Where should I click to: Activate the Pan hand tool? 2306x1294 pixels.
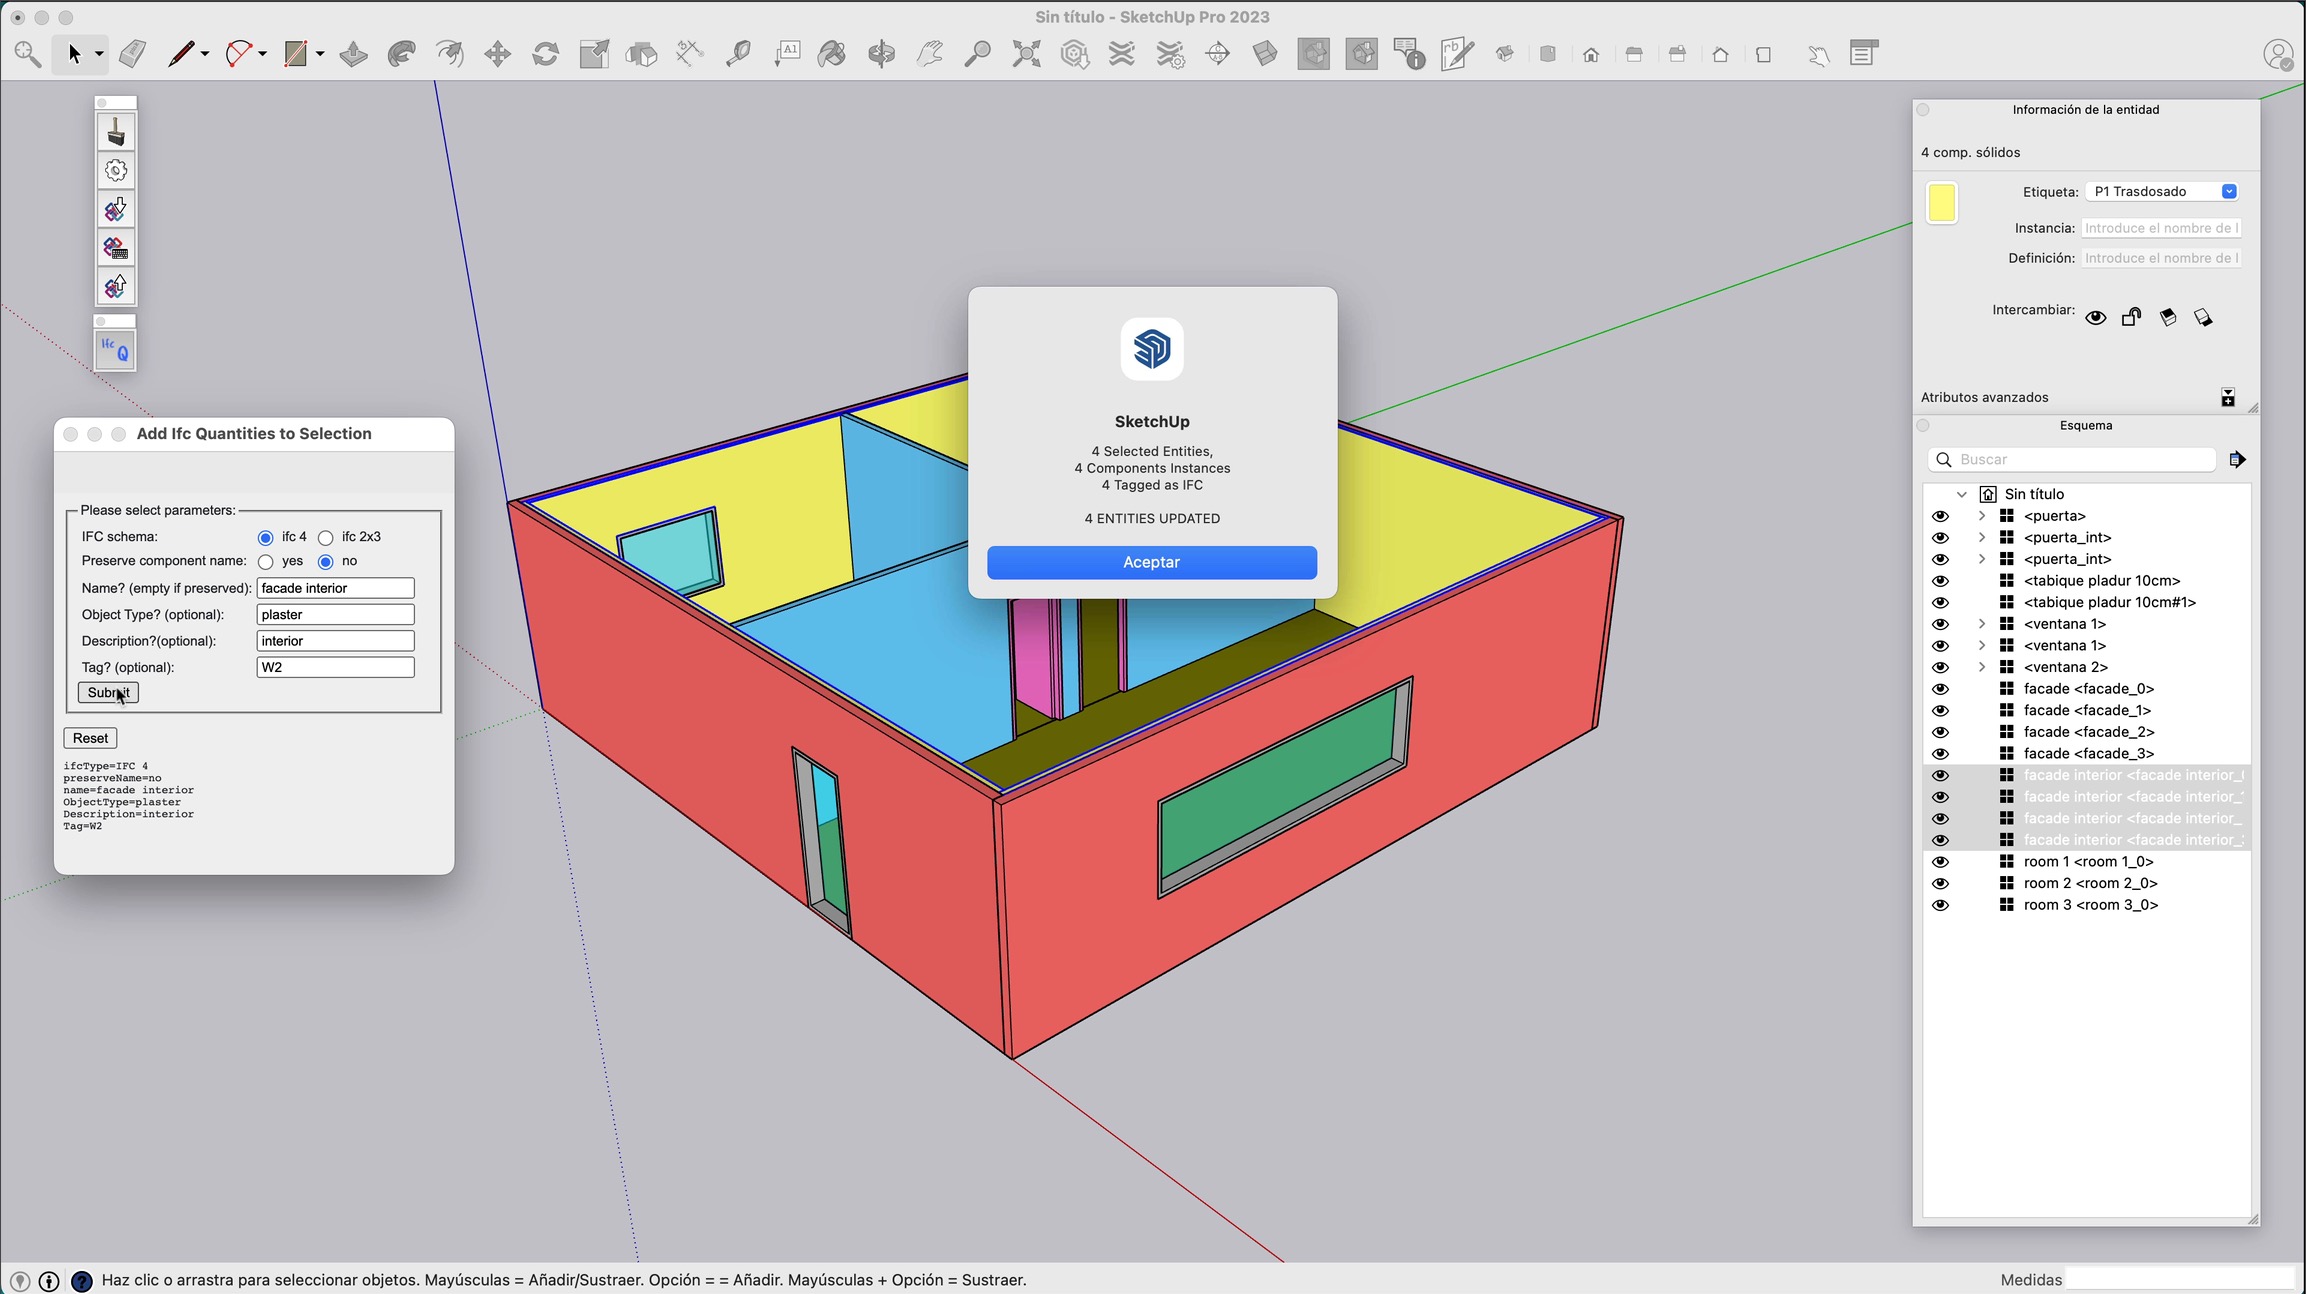[x=930, y=53]
